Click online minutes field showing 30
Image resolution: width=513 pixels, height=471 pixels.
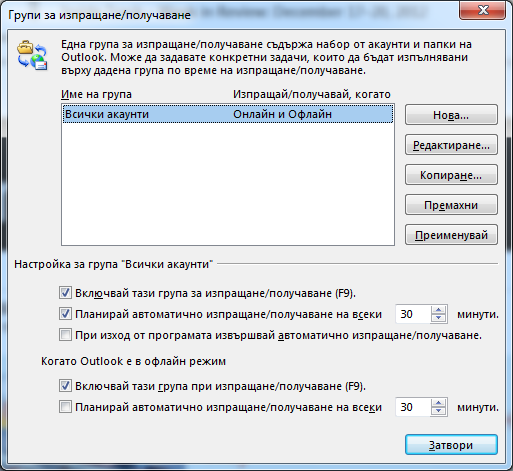coord(413,314)
